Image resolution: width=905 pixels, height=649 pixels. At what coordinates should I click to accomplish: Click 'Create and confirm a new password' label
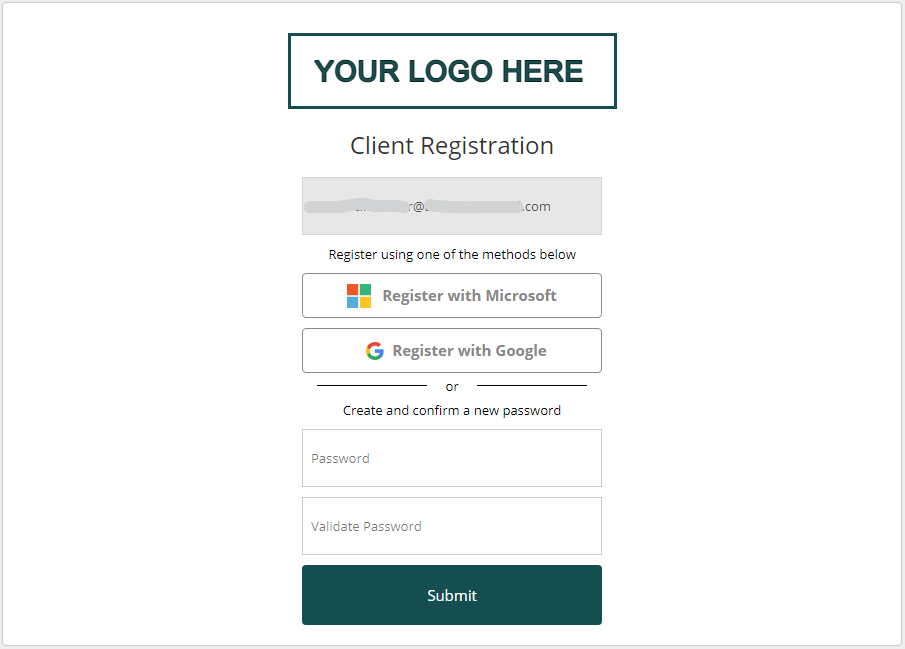click(452, 411)
